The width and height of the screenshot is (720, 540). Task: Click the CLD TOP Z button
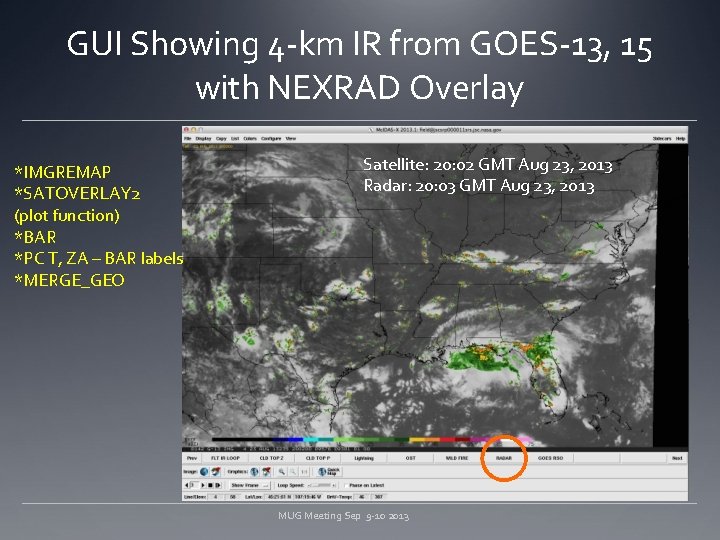(271, 458)
